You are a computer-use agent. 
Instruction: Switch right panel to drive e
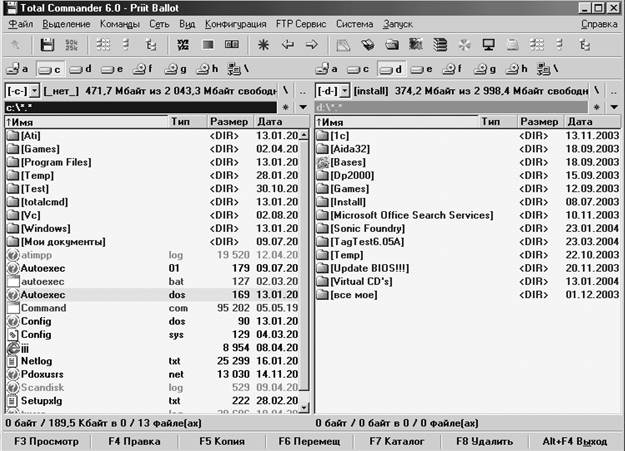[421, 69]
